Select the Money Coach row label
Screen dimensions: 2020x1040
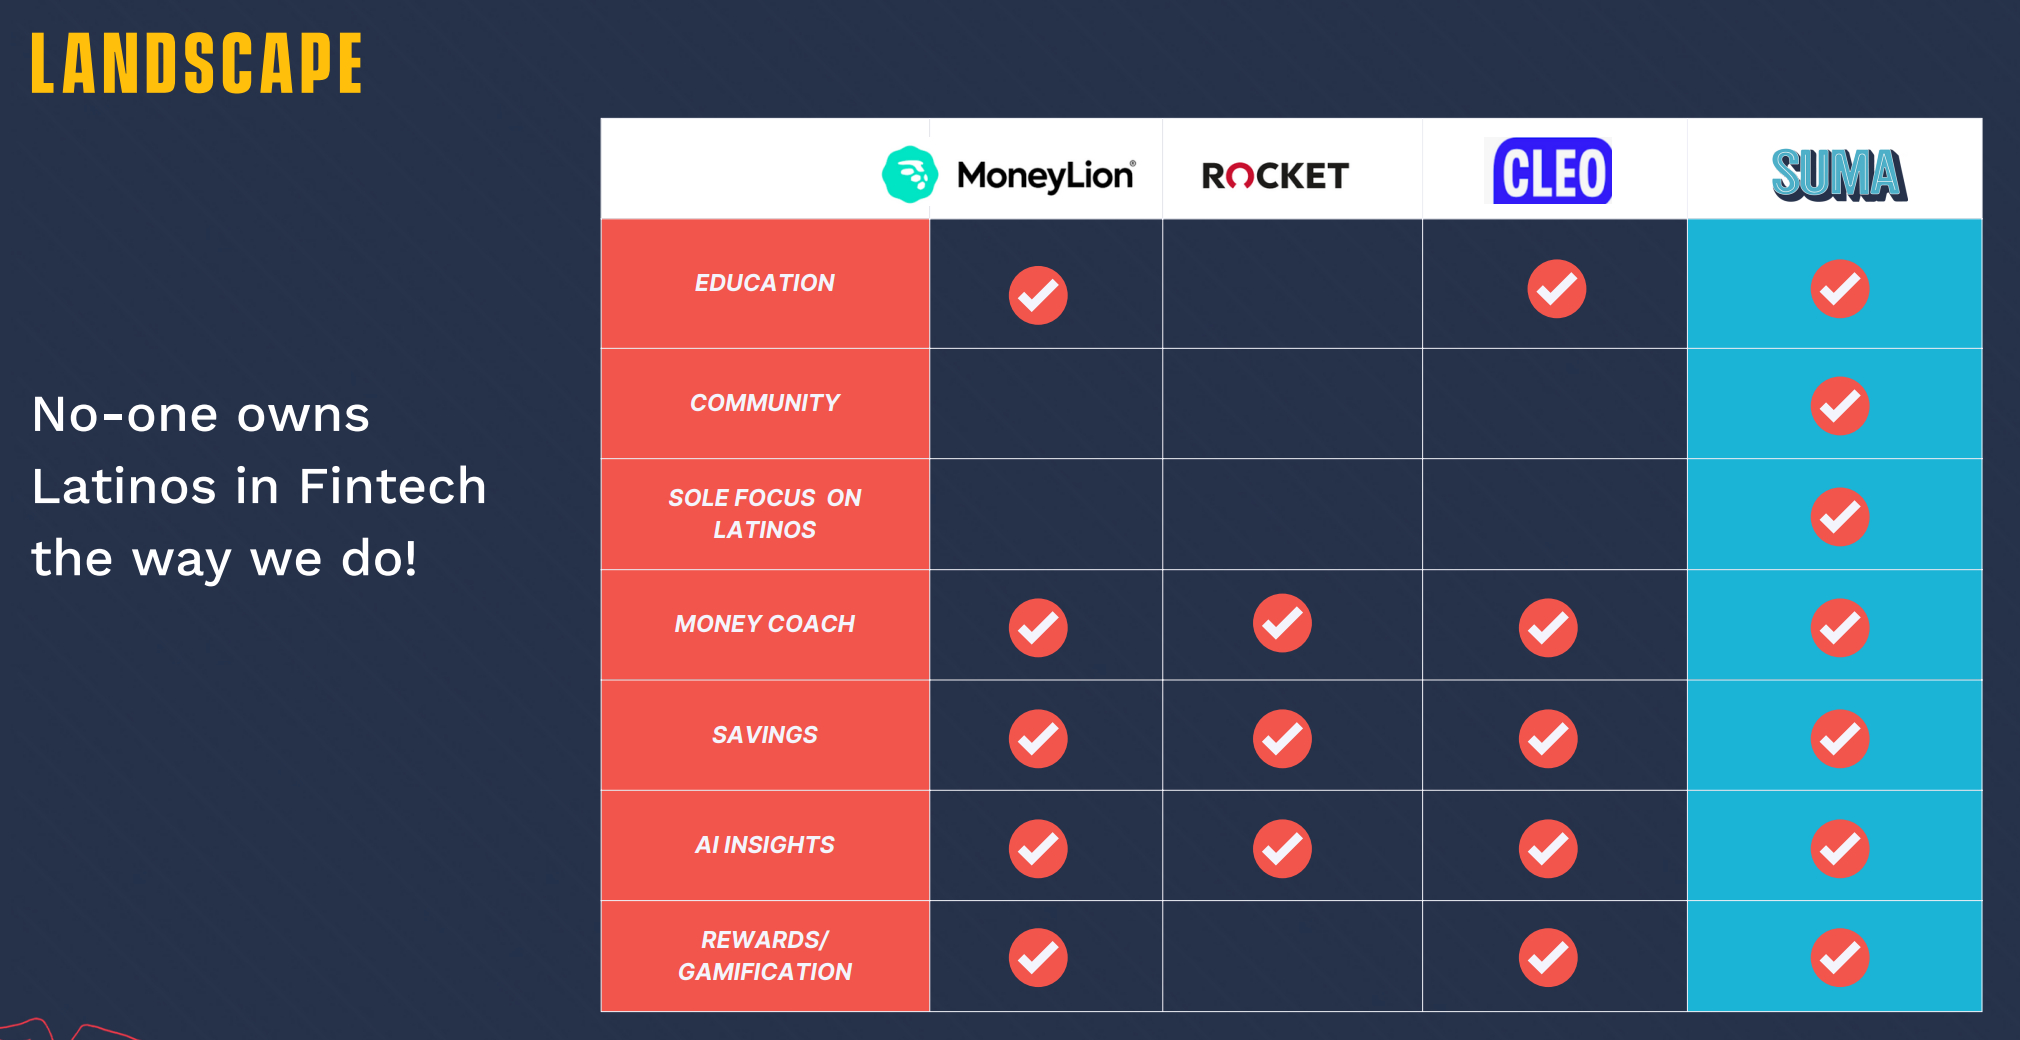pos(765,624)
